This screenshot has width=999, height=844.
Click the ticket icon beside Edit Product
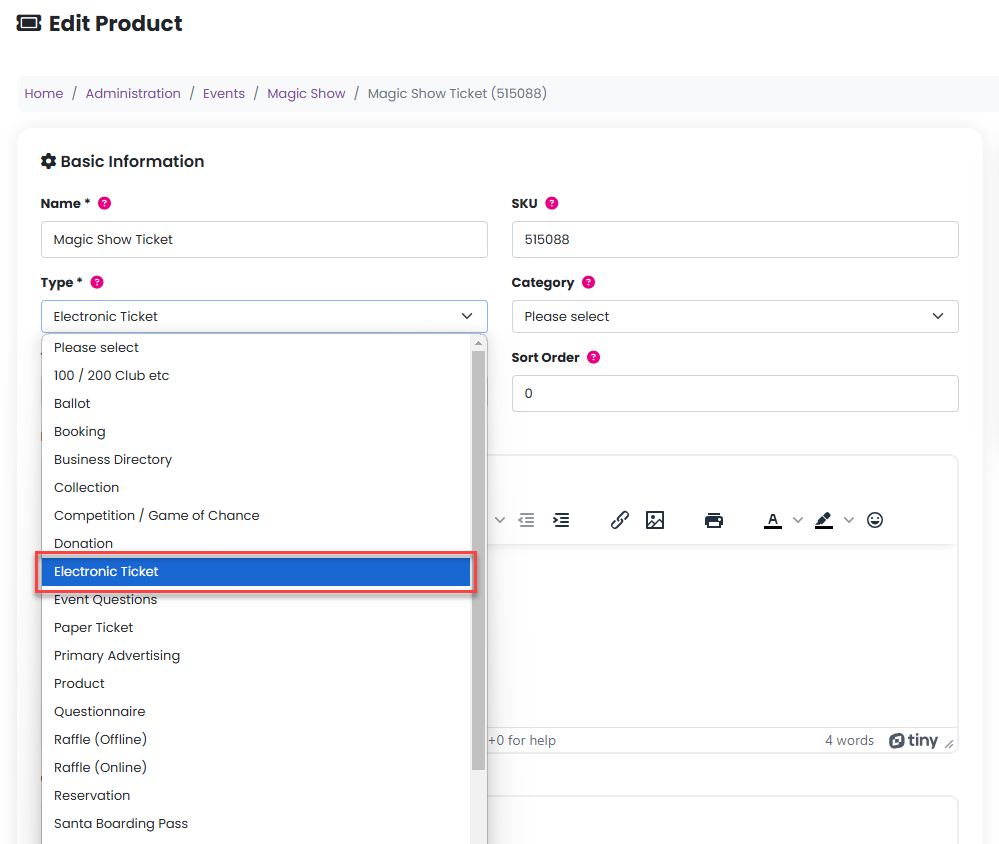29,24
